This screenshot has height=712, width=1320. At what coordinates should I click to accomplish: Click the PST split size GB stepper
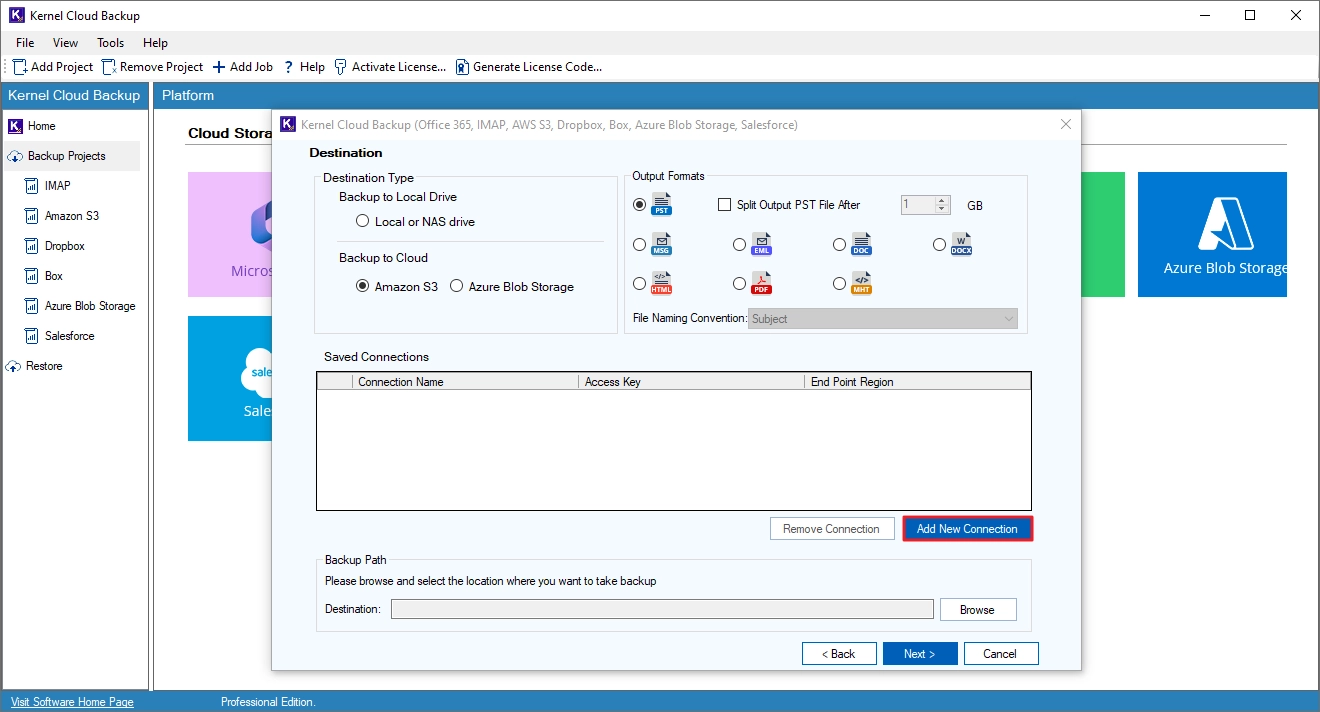pos(925,205)
